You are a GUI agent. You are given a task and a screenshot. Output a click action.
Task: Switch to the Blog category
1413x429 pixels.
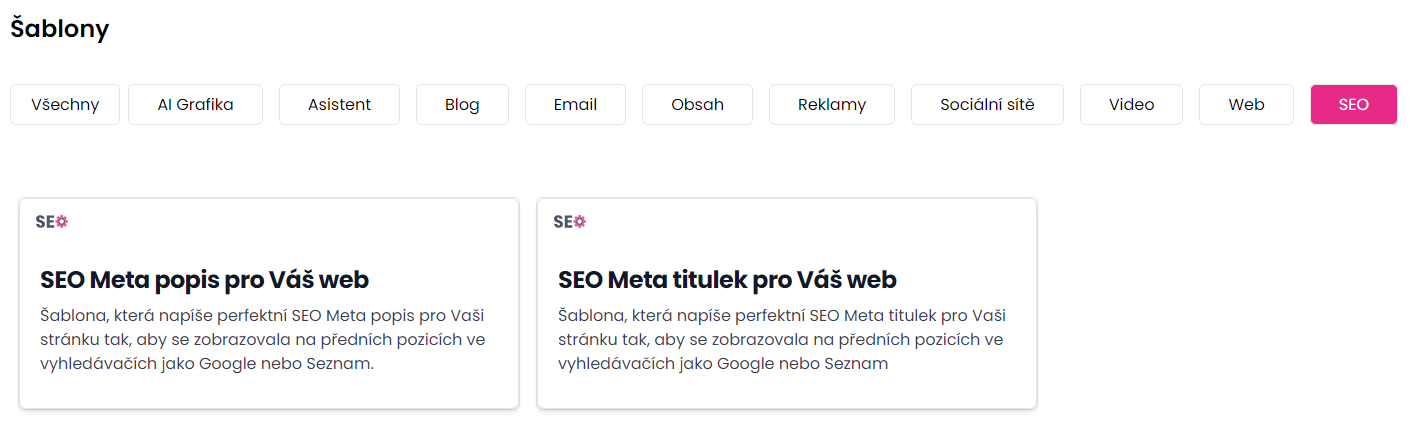[462, 104]
